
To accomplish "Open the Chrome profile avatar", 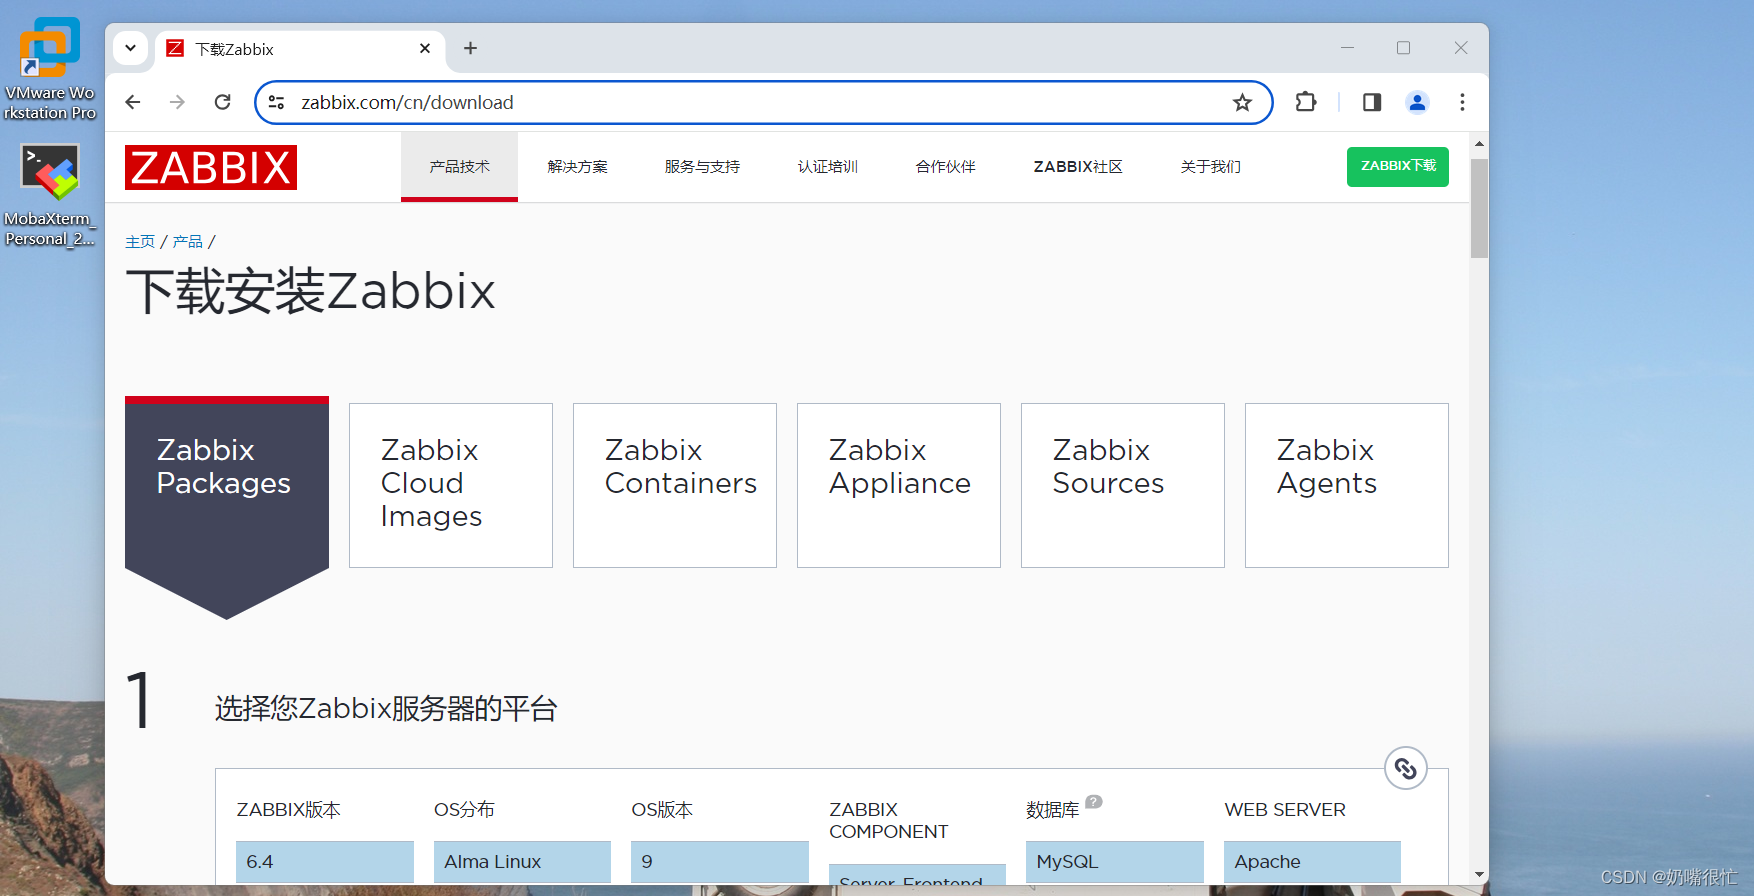I will 1417,102.
